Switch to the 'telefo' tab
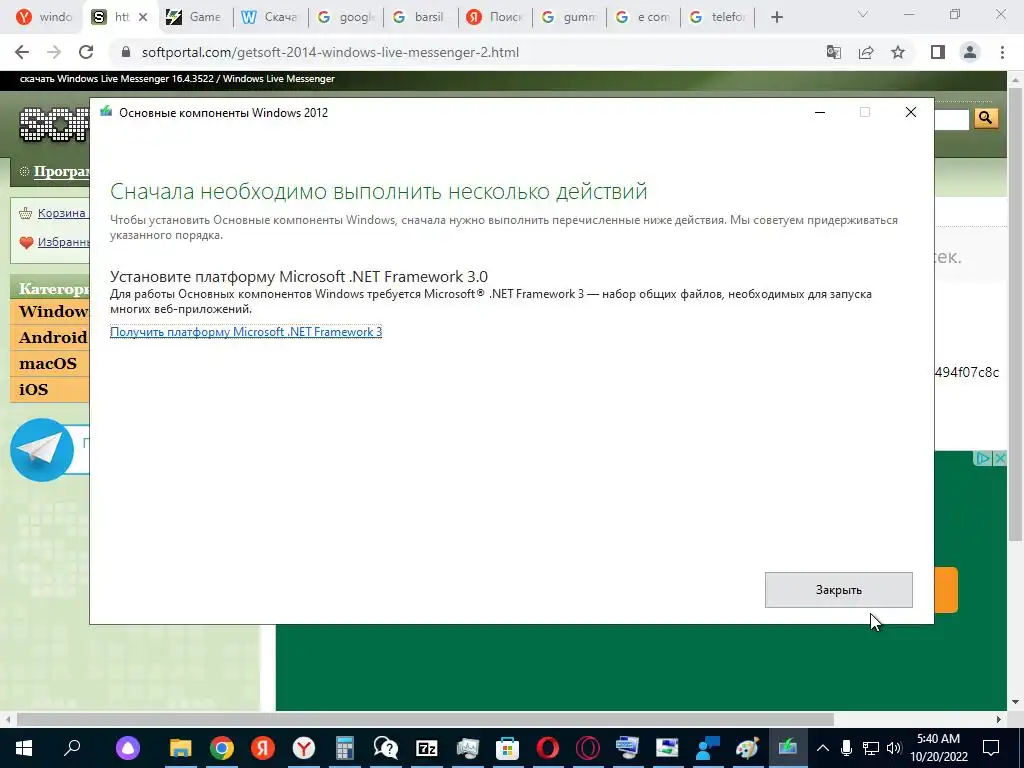Screen dimensions: 1024x768 coord(718,17)
